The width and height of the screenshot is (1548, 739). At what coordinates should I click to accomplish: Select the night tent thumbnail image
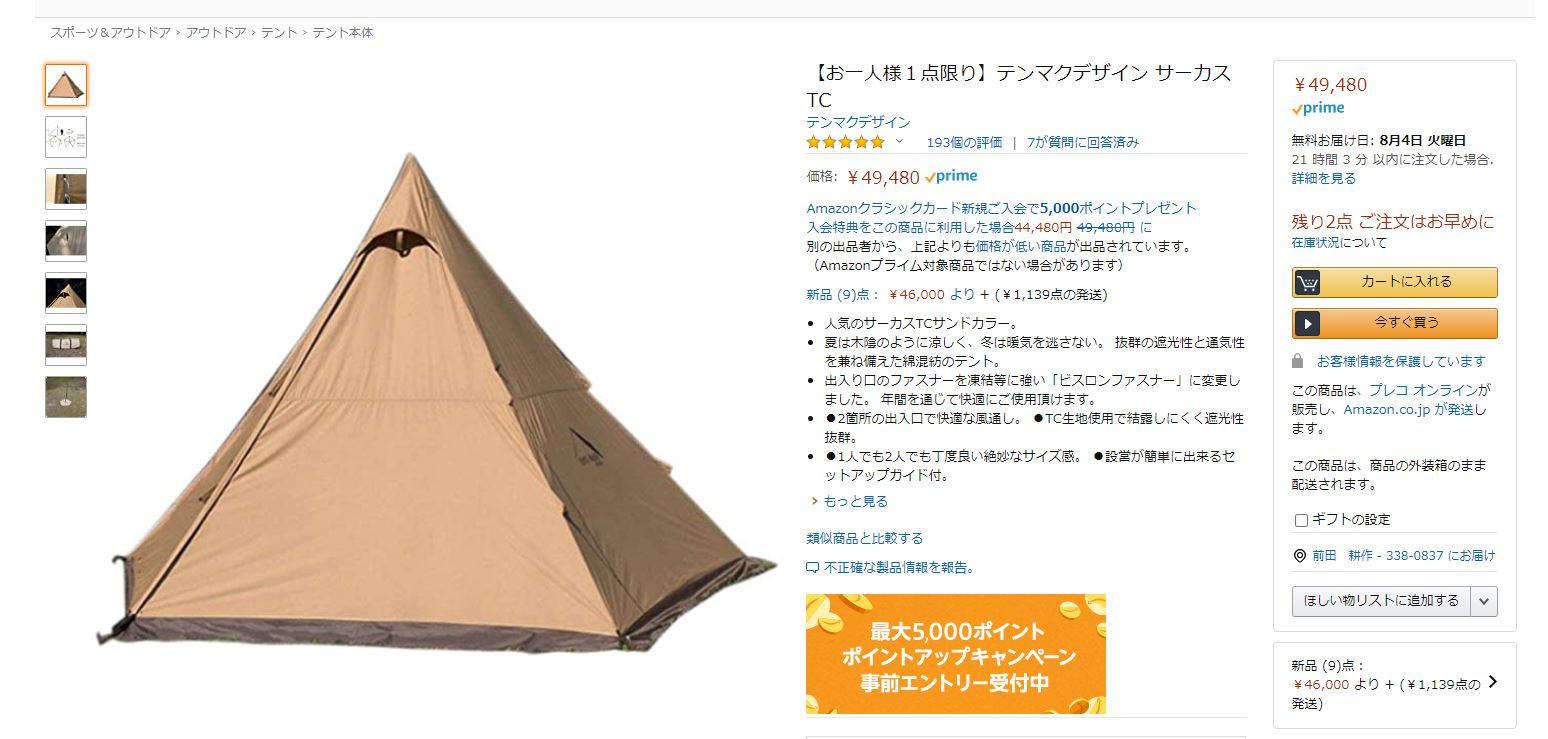click(66, 293)
